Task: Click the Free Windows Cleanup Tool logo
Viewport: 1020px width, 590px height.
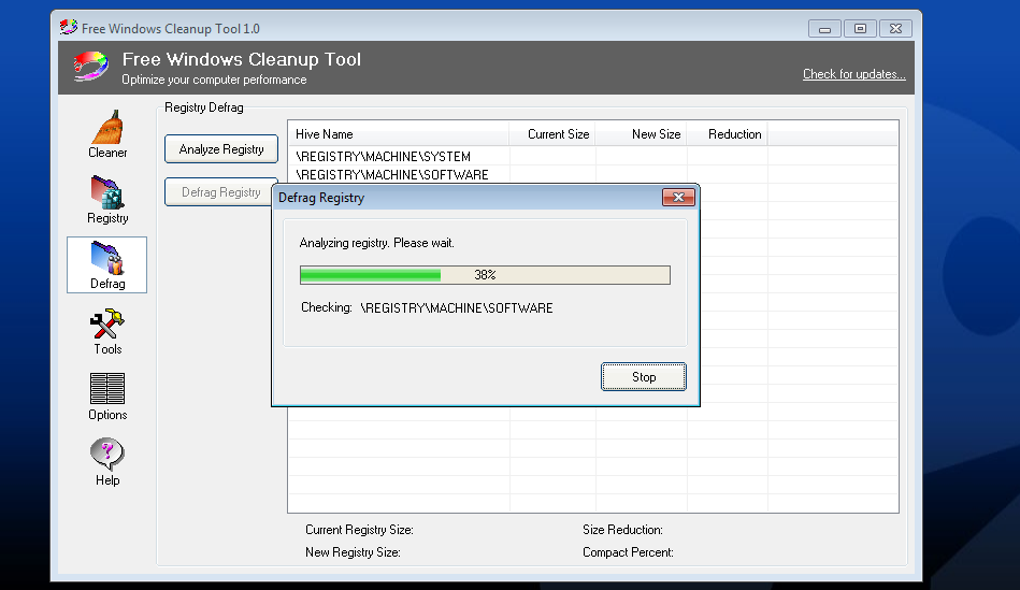Action: (x=91, y=67)
